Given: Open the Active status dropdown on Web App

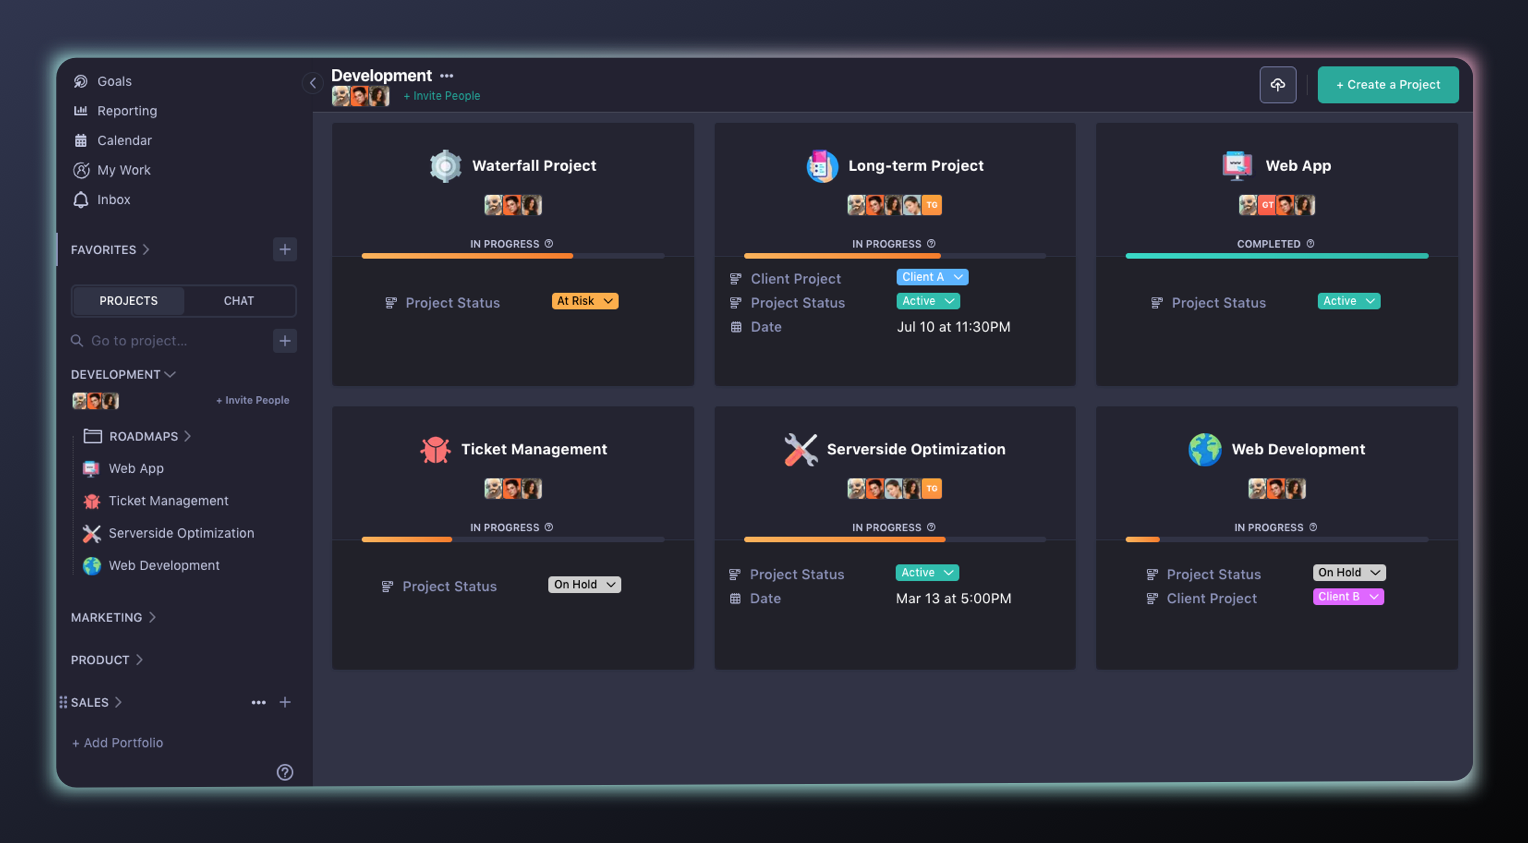Looking at the screenshot, I should [x=1349, y=301].
